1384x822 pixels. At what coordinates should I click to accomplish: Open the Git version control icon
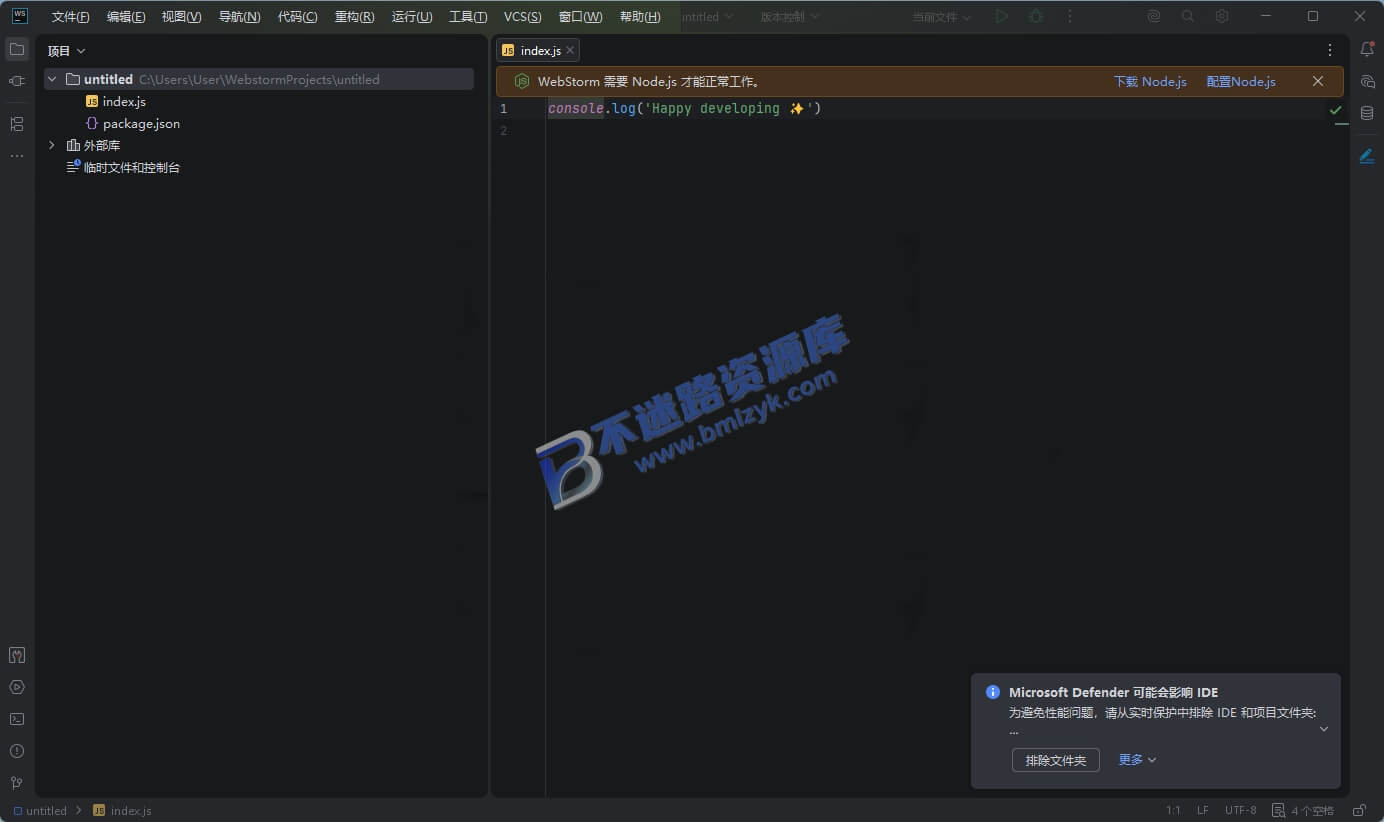tap(17, 783)
